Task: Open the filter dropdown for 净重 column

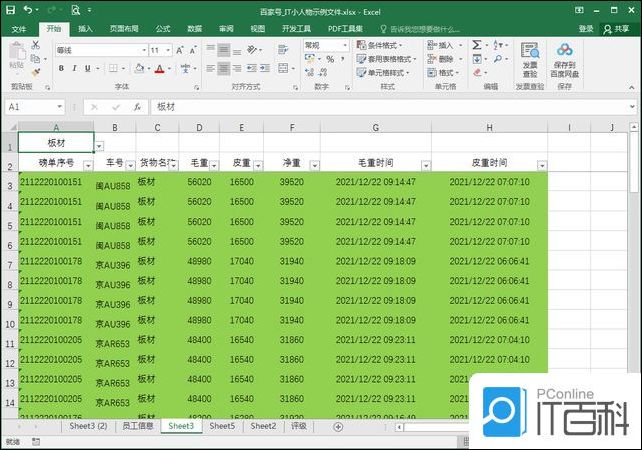Action: pos(314,165)
